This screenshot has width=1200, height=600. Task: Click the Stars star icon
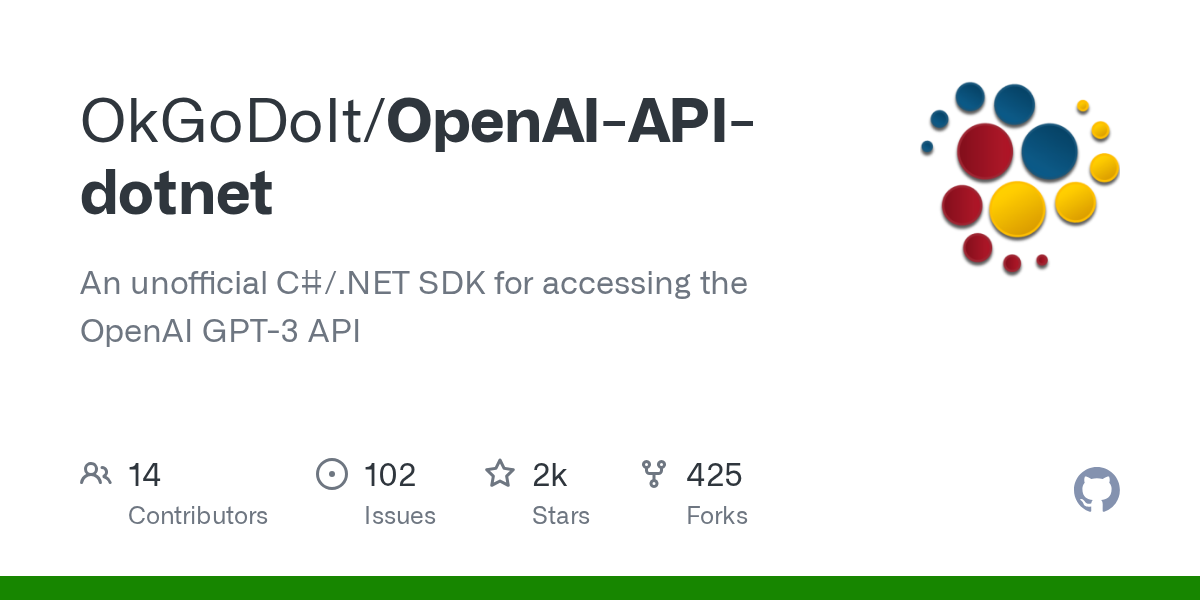(500, 474)
